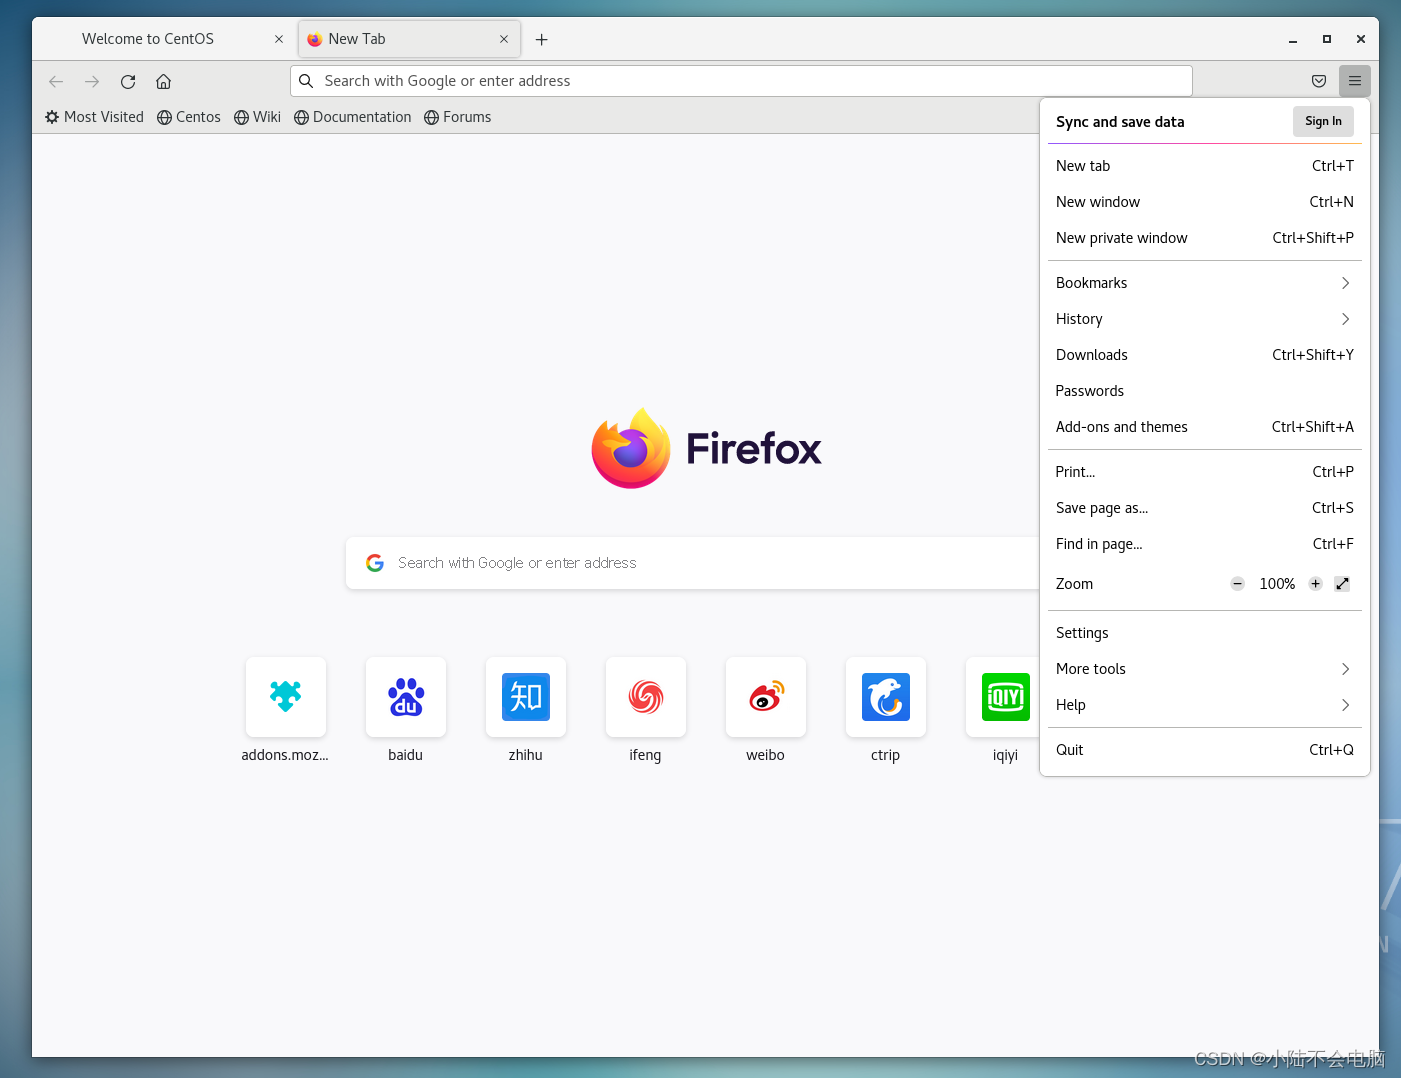Viewport: 1401px width, 1078px height.
Task: Open the Save to Pocket icon
Action: 1318,81
